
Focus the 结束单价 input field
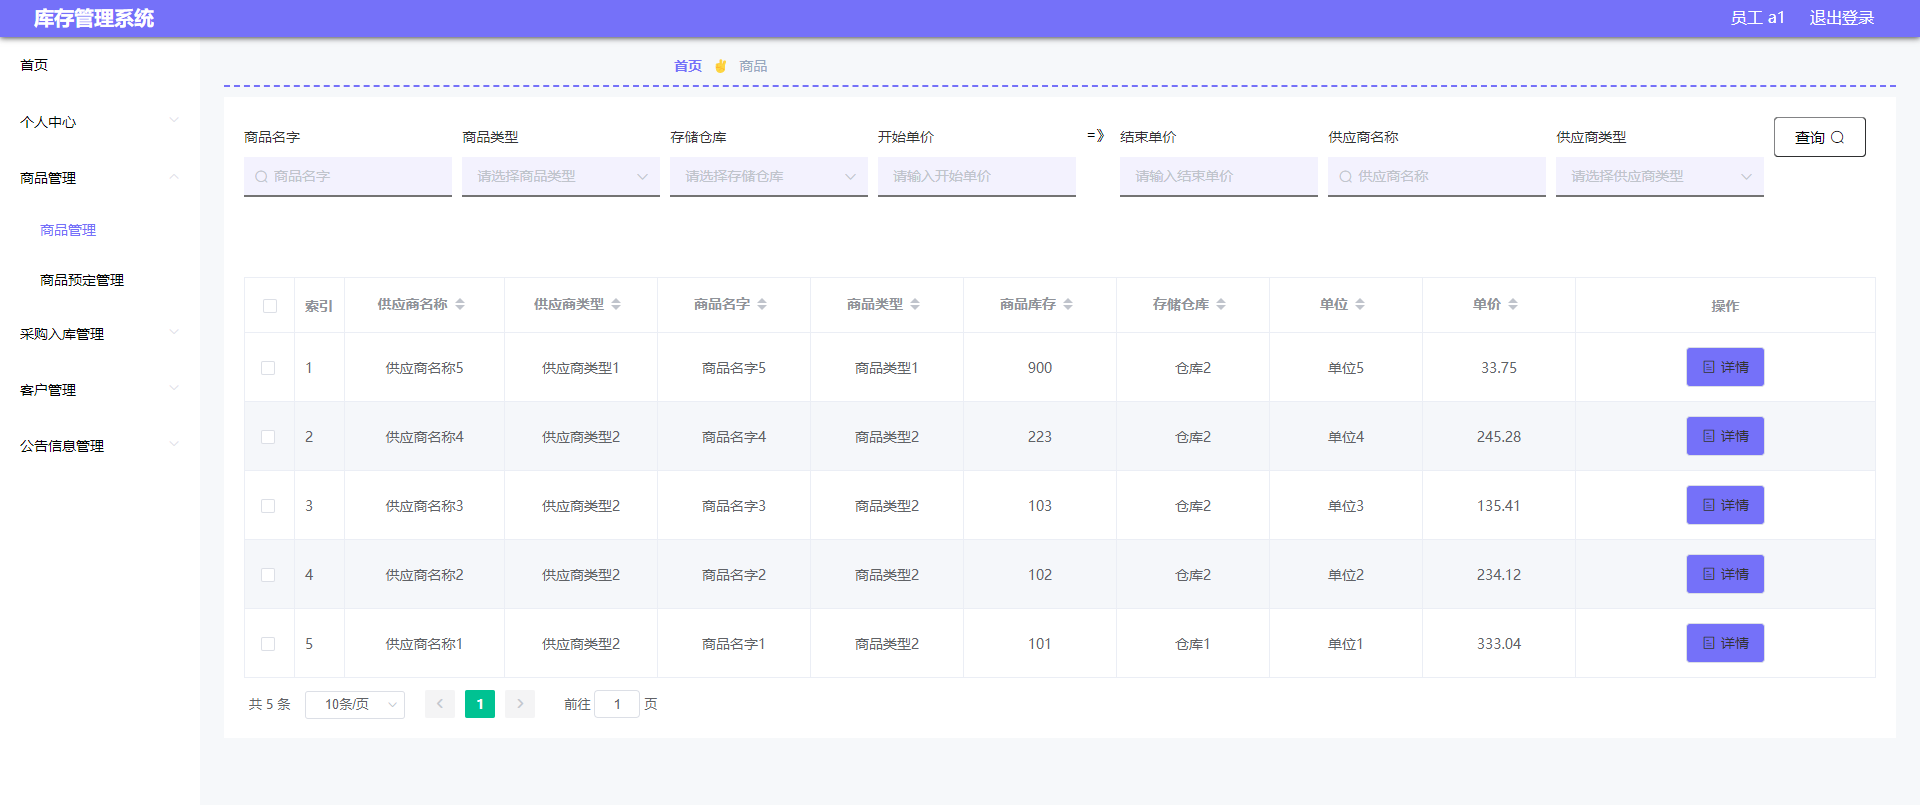tap(1219, 177)
